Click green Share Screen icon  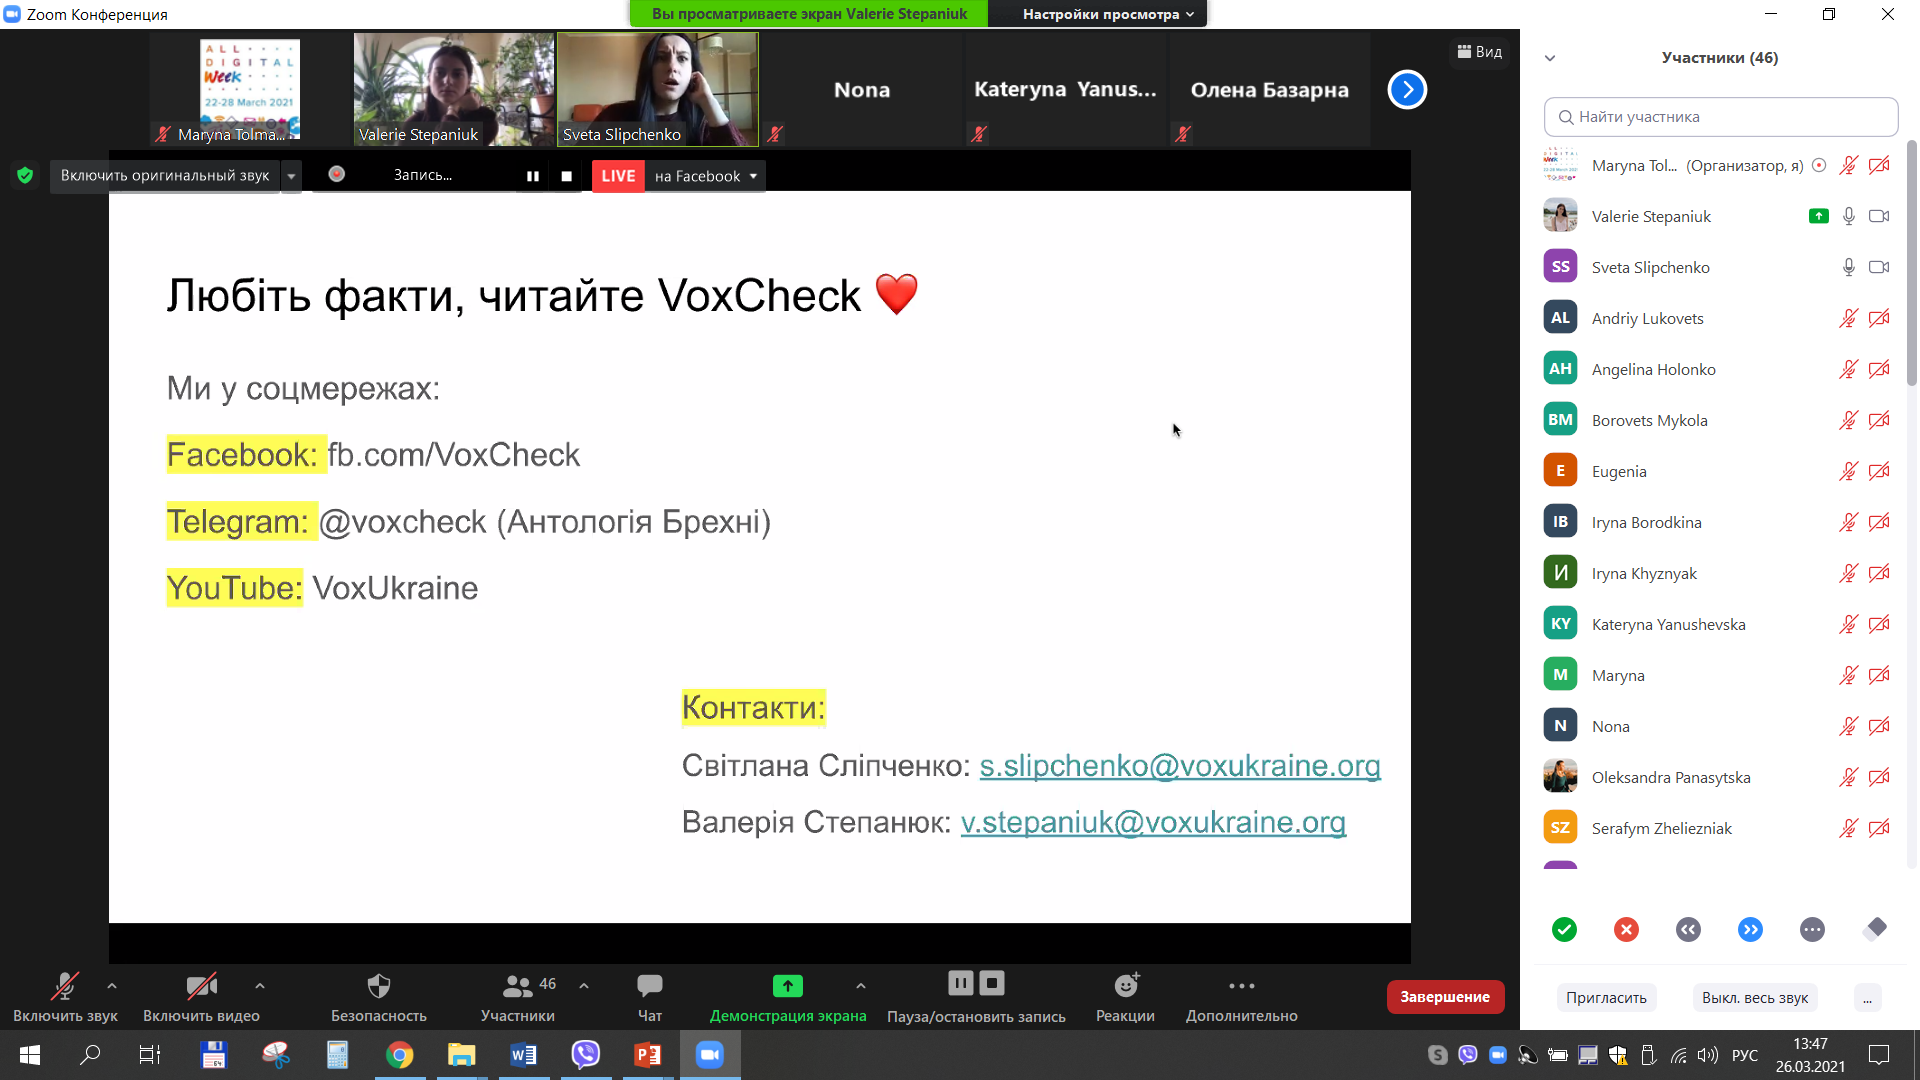[x=787, y=987]
